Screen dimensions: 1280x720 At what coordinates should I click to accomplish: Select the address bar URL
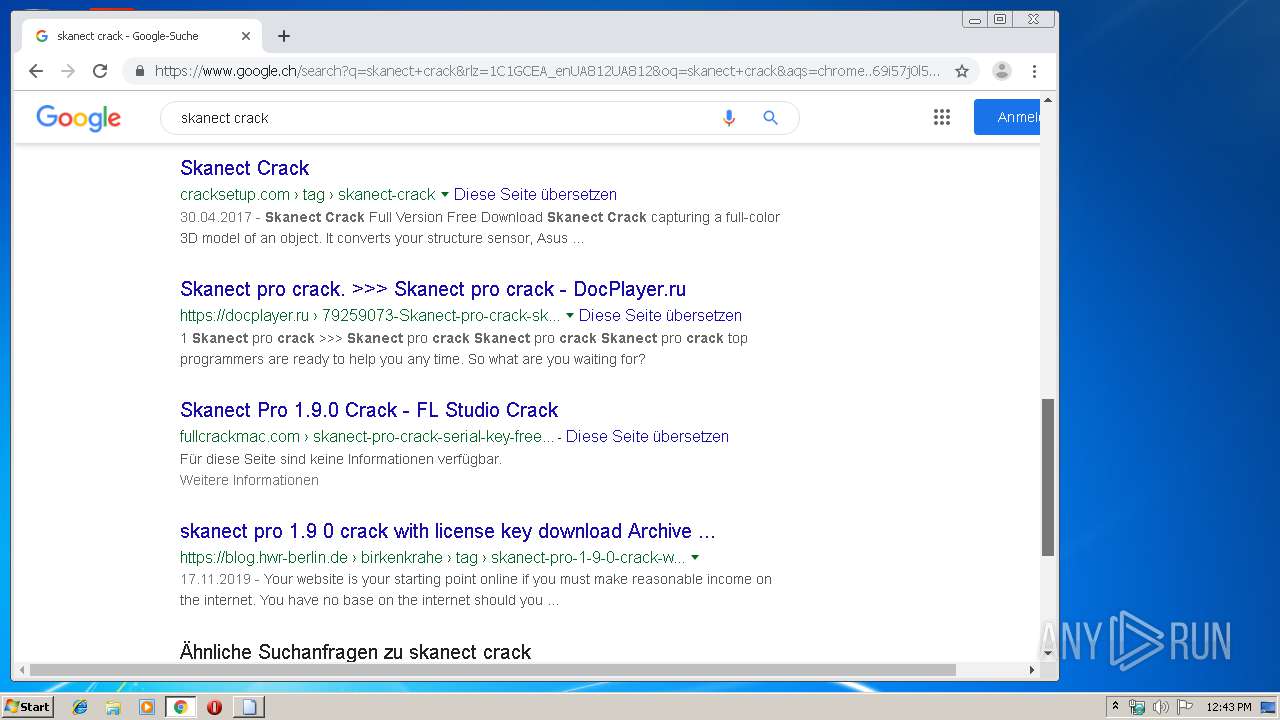[547, 71]
